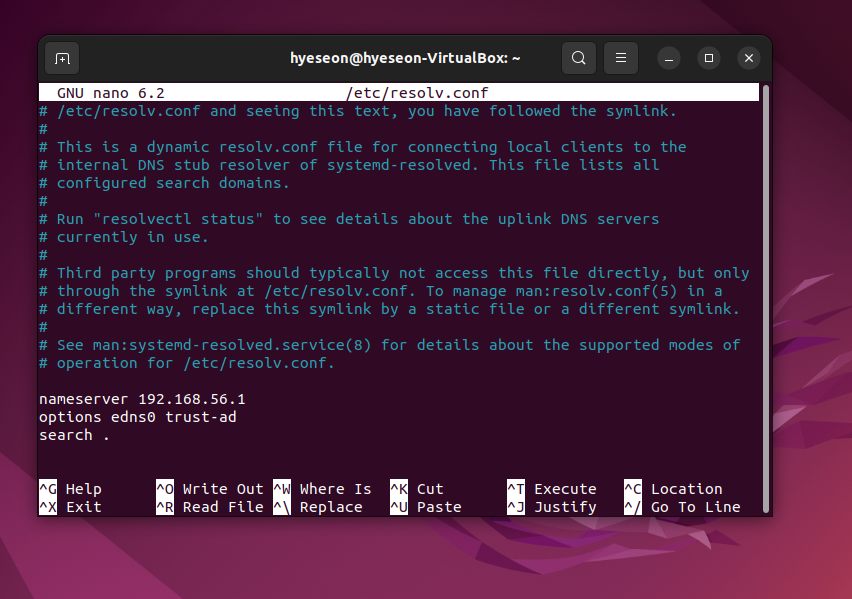Screen dimensions: 852x599
Task: Click the first comment line about following symlink
Action: [359, 111]
